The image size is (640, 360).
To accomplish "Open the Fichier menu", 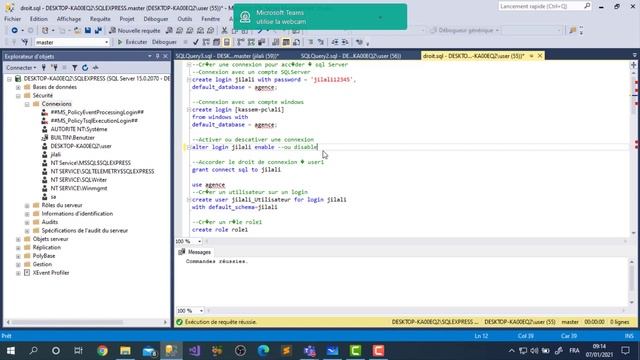I will click(13, 19).
